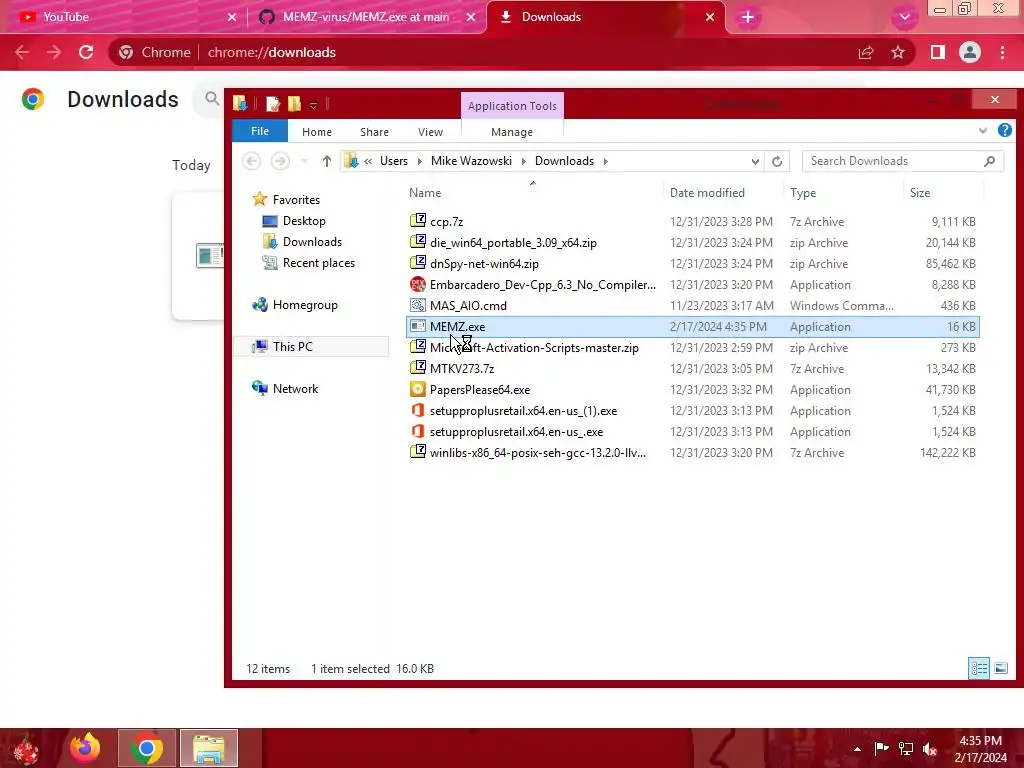Sort by Date modified column
The image size is (1024, 768).
(707, 193)
